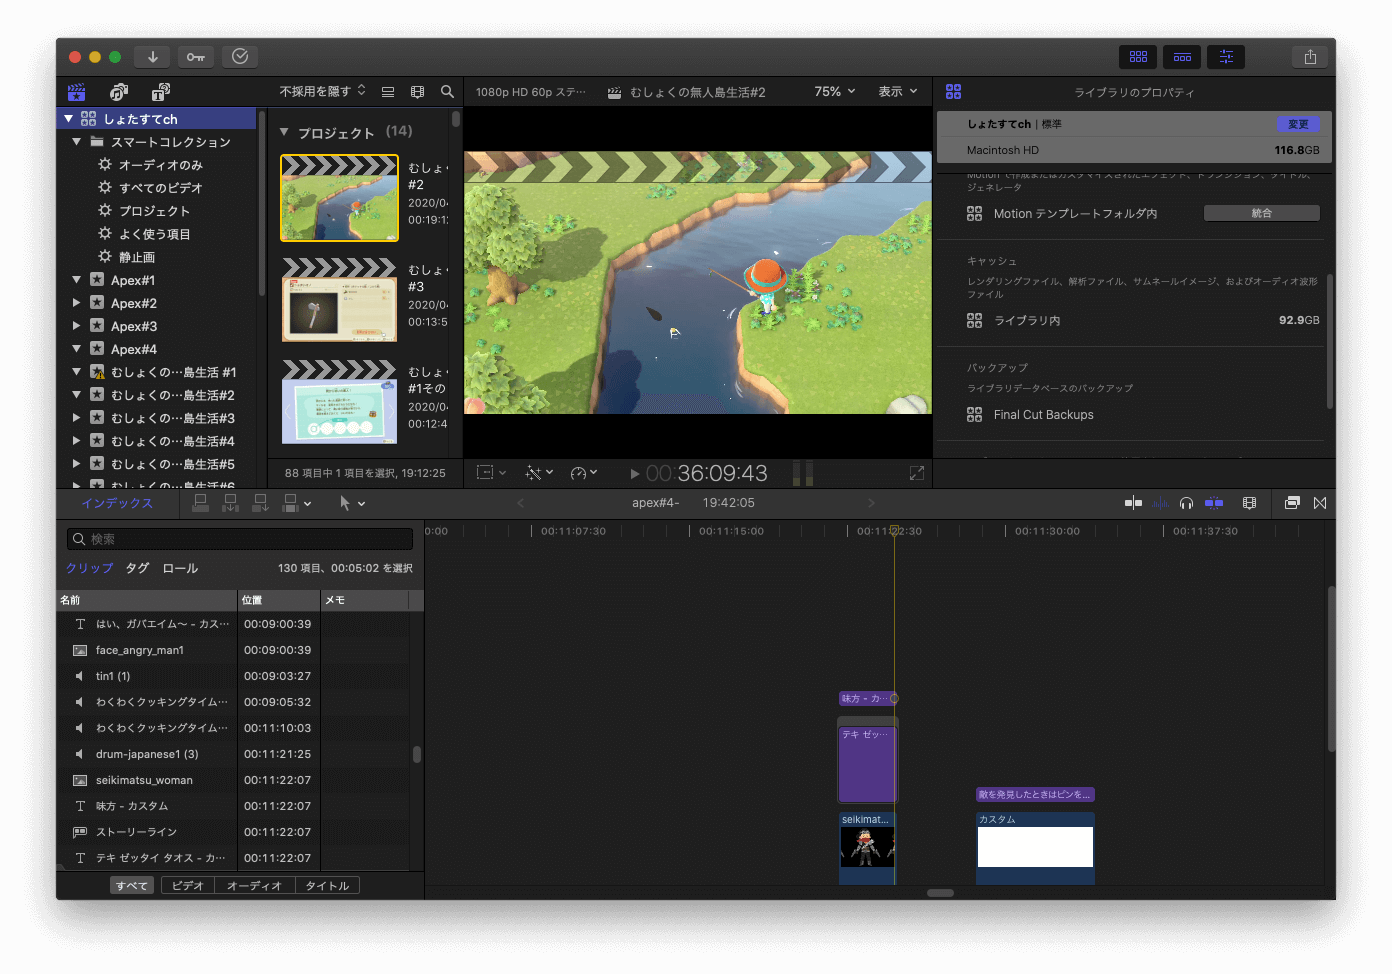Go back in timeline history arrow
This screenshot has height=974, width=1392.
tap(520, 503)
